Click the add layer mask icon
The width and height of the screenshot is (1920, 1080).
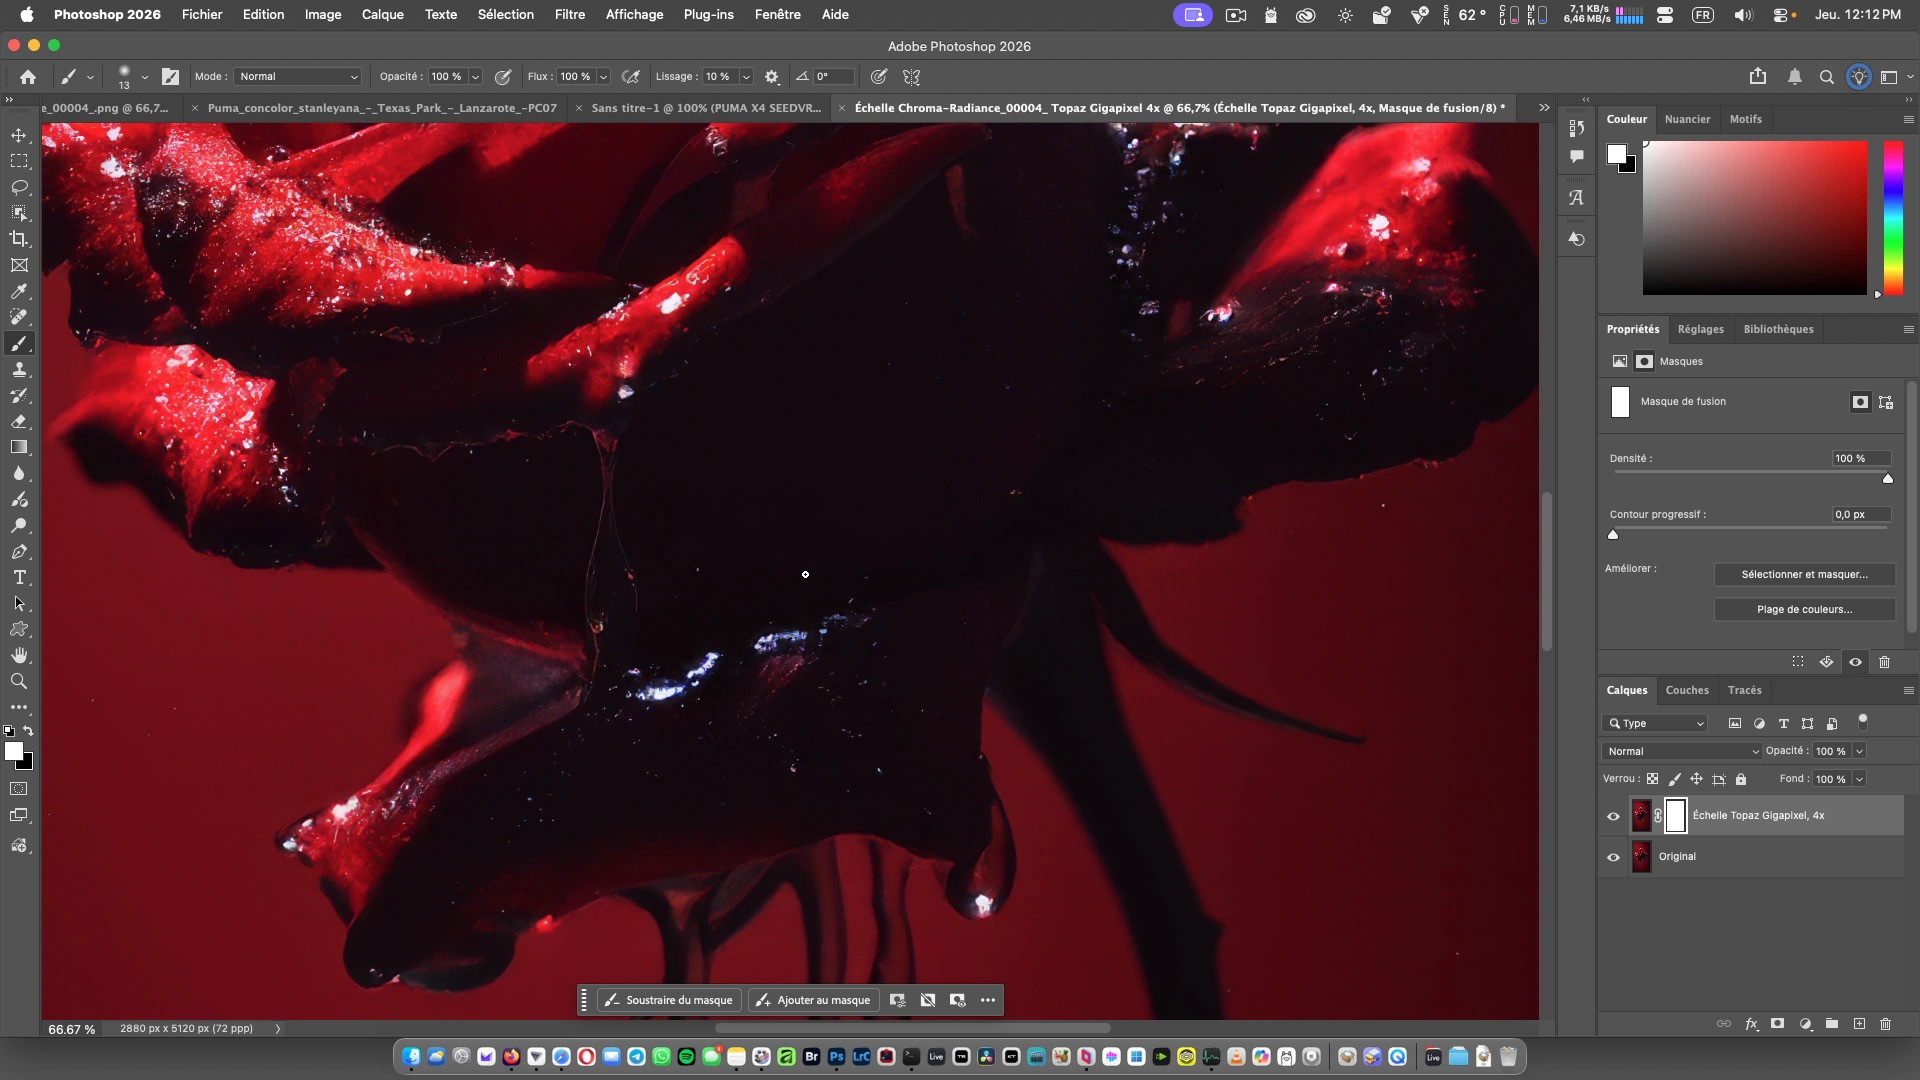tap(1777, 1024)
